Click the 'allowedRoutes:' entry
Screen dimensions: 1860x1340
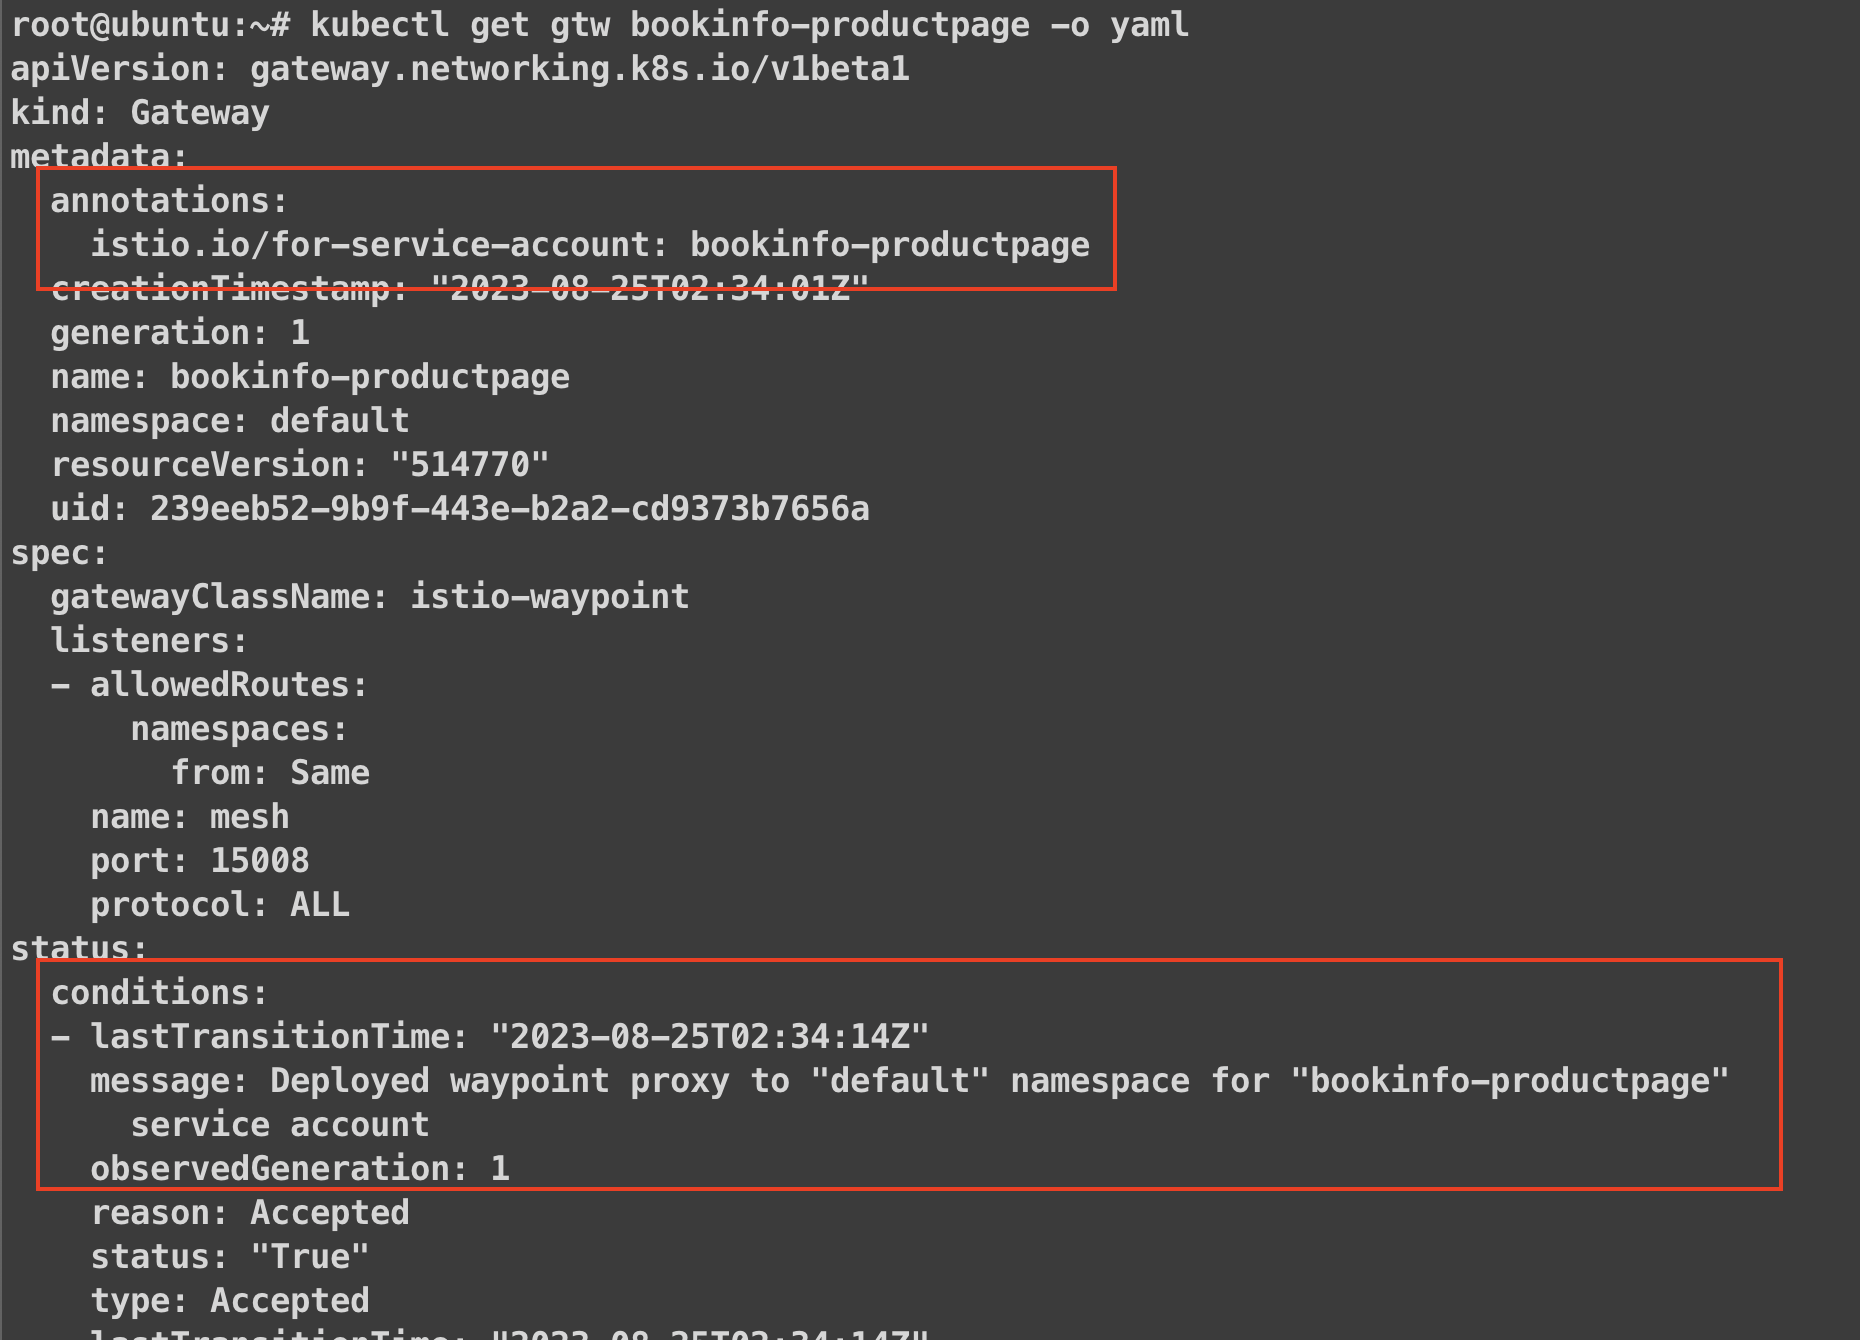tap(228, 684)
